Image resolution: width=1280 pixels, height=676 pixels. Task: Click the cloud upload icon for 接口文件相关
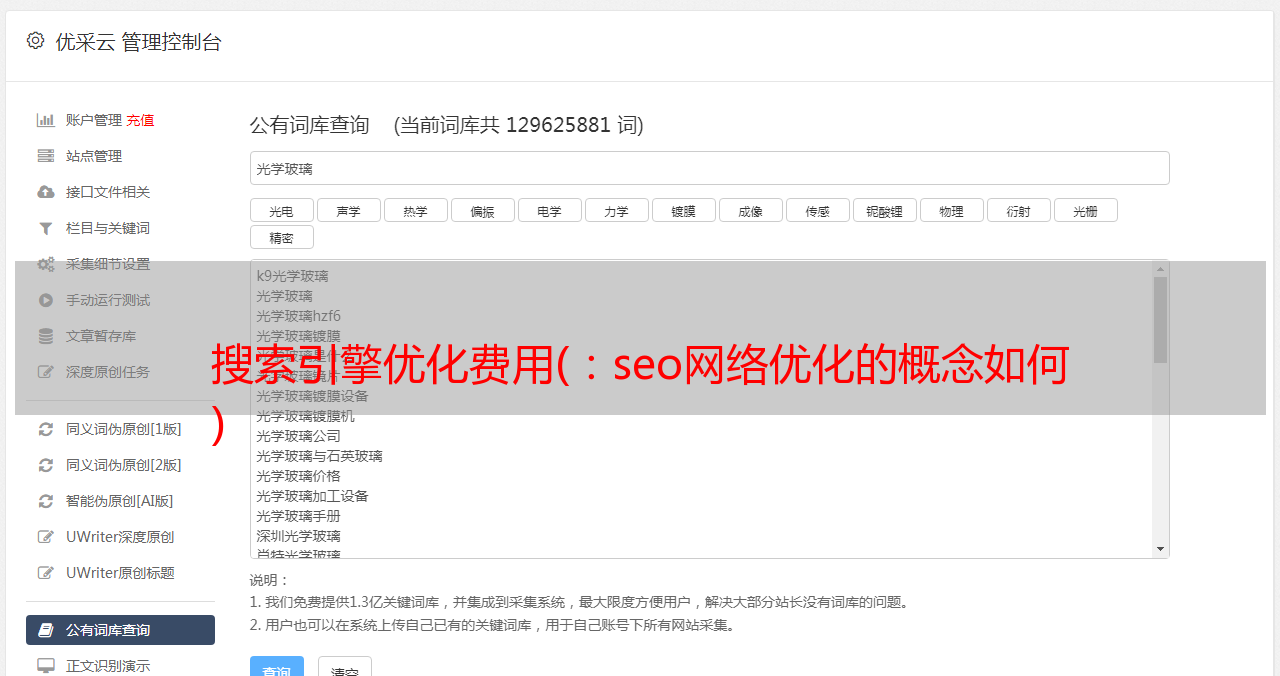pos(45,192)
